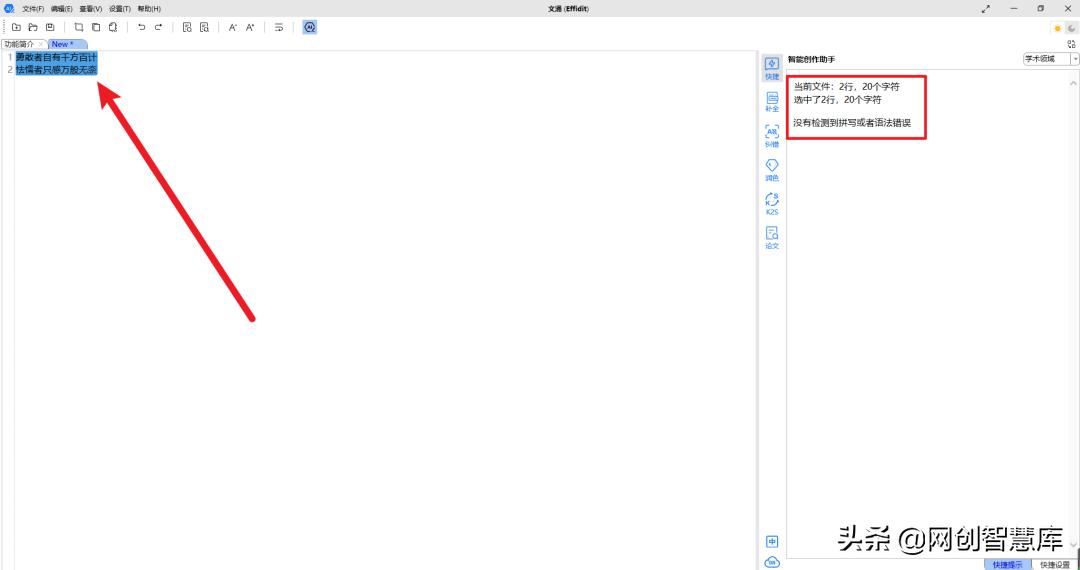Open the 快捷 sidebar tool
Image resolution: width=1080 pixels, height=570 pixels.
click(772, 68)
